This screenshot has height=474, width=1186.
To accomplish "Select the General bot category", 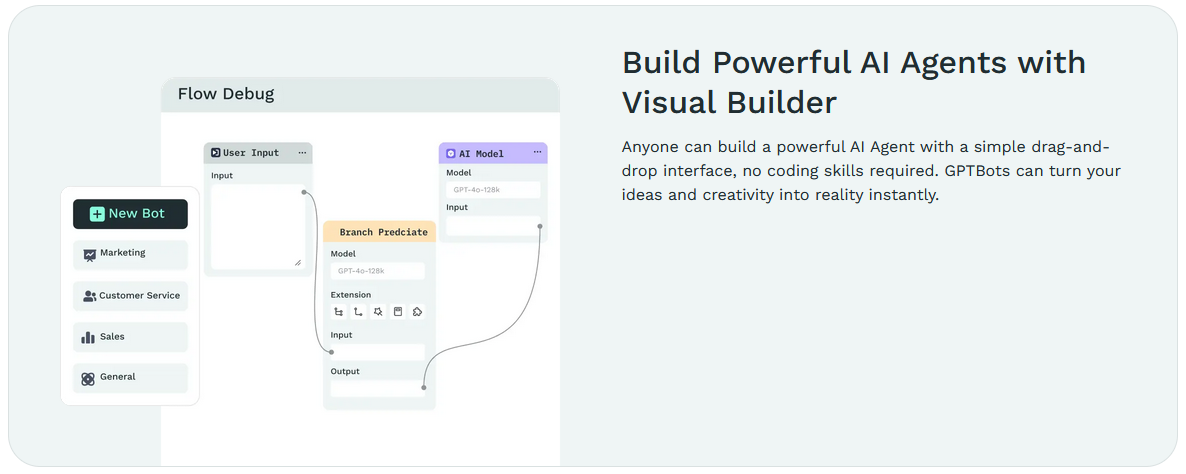I will click(x=130, y=378).
